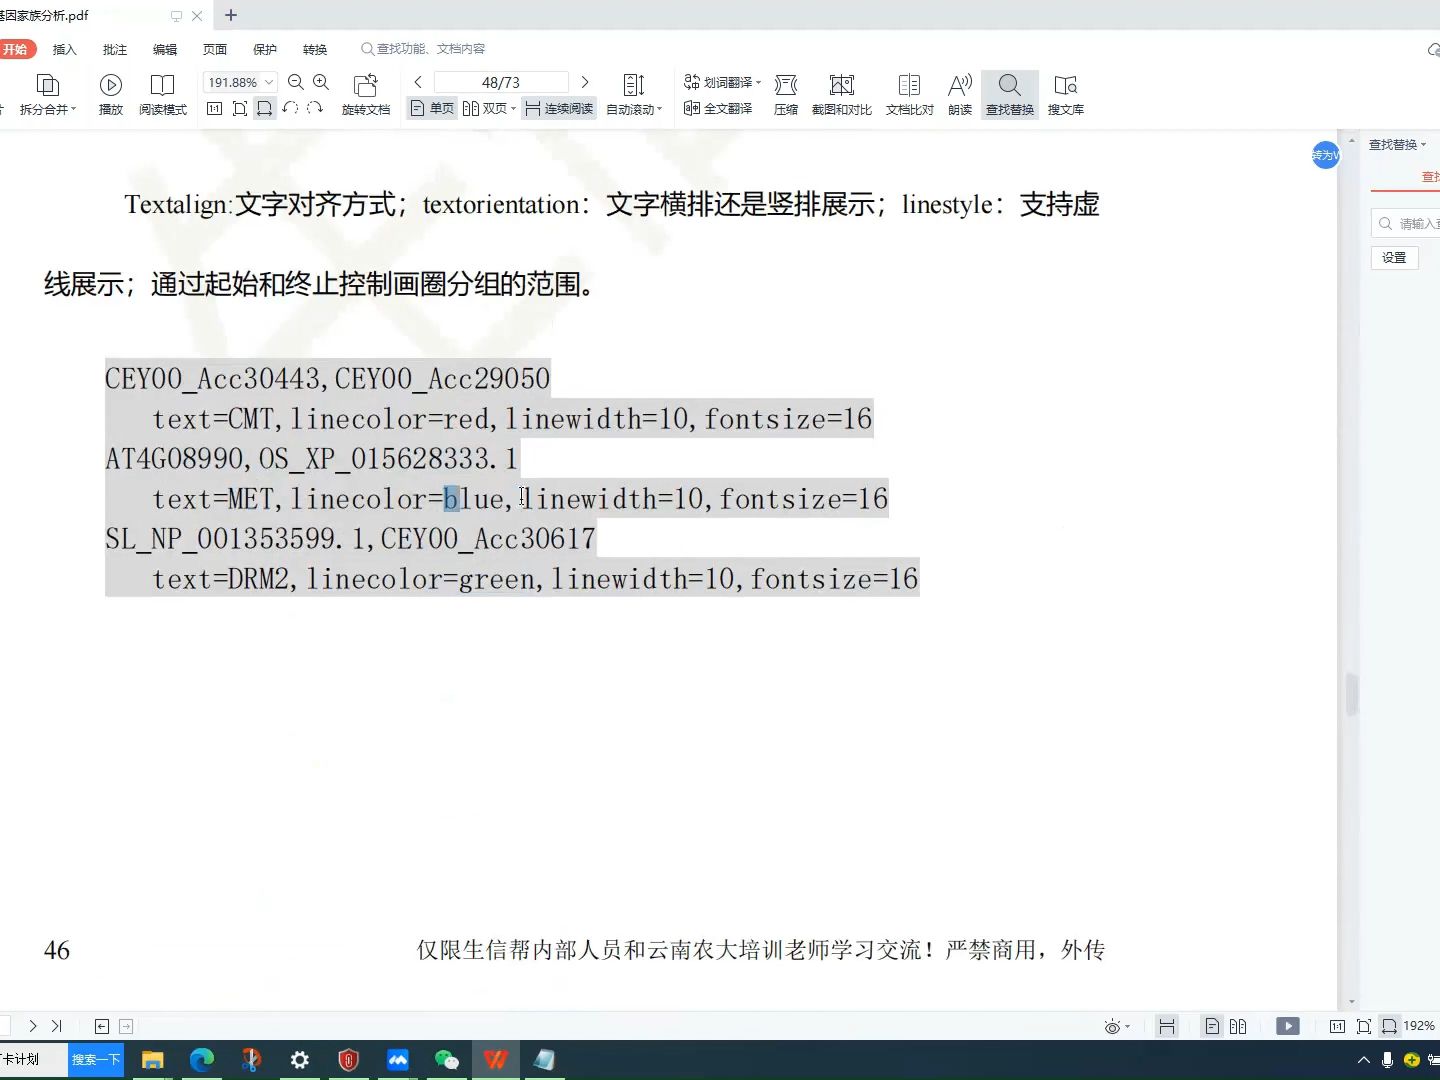The image size is (1440, 1080).
Task: Zoom out using the magnifier minus icon
Action: 296,82
